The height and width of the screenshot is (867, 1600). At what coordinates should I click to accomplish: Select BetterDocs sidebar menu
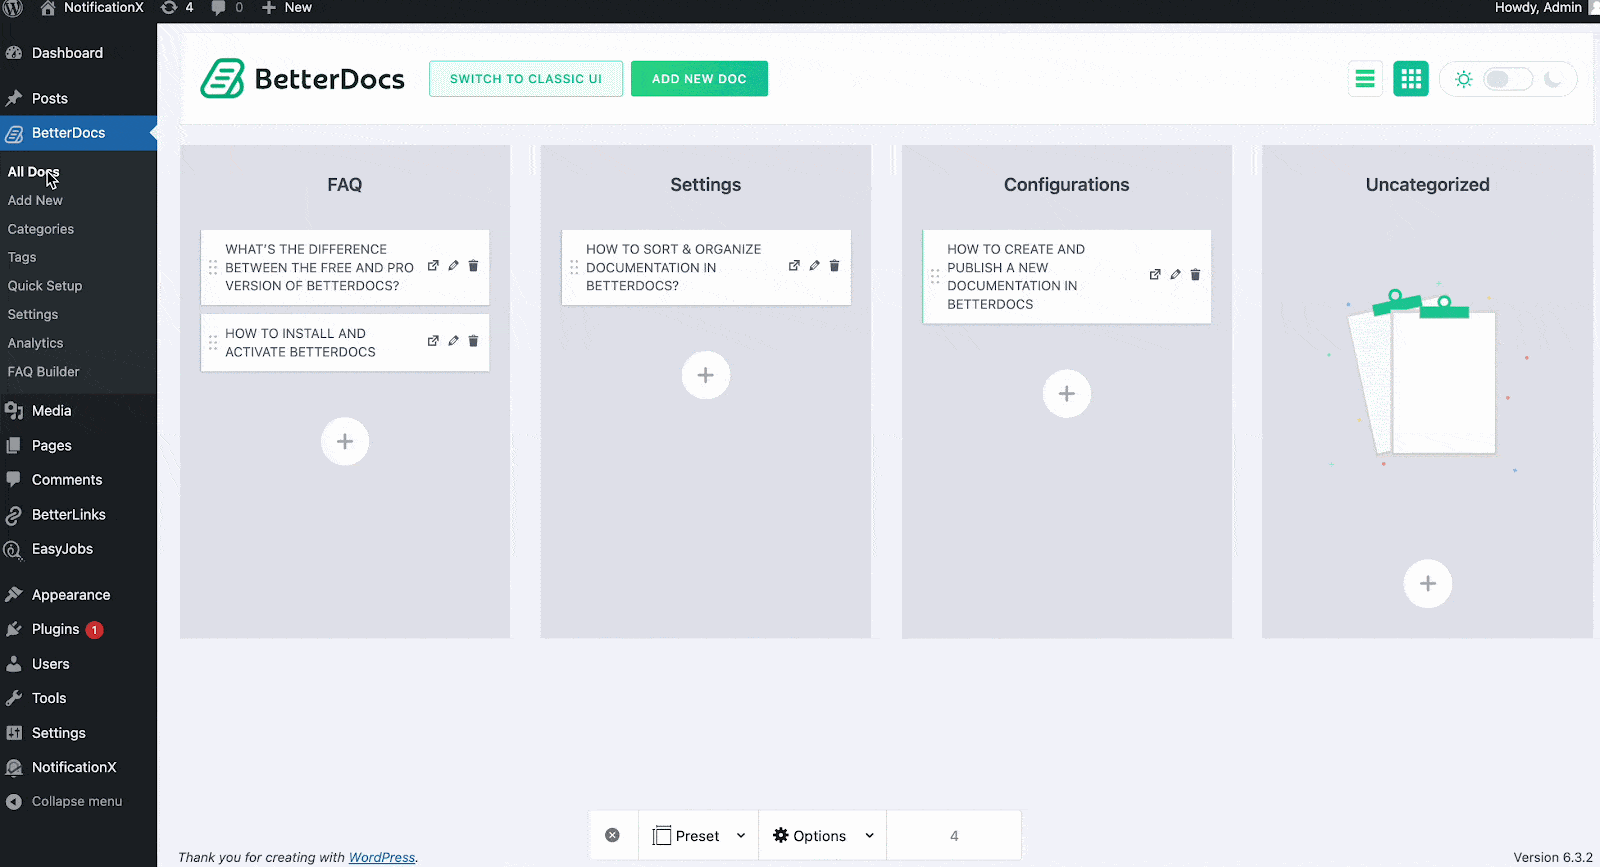click(x=78, y=133)
